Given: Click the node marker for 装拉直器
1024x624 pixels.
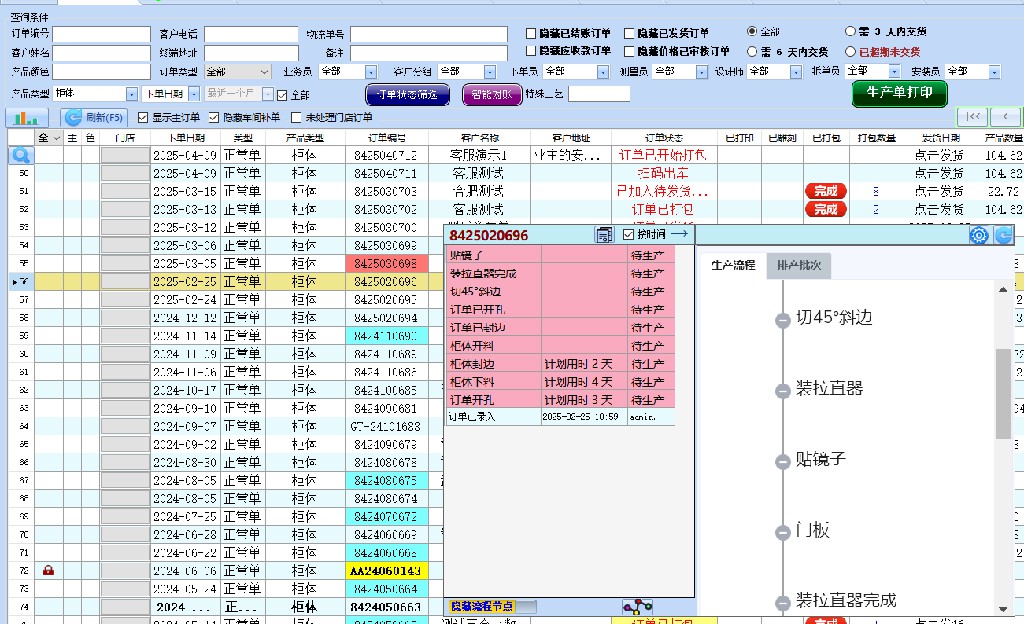Looking at the screenshot, I should point(782,391).
